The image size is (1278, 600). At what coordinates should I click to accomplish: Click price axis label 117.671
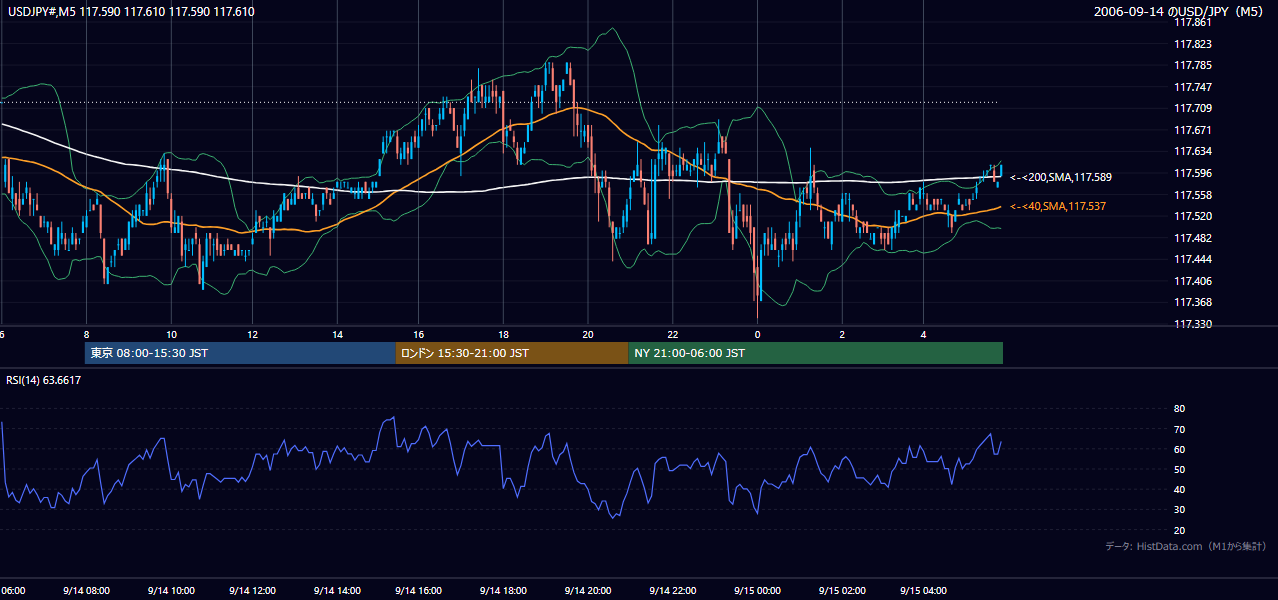point(1192,130)
